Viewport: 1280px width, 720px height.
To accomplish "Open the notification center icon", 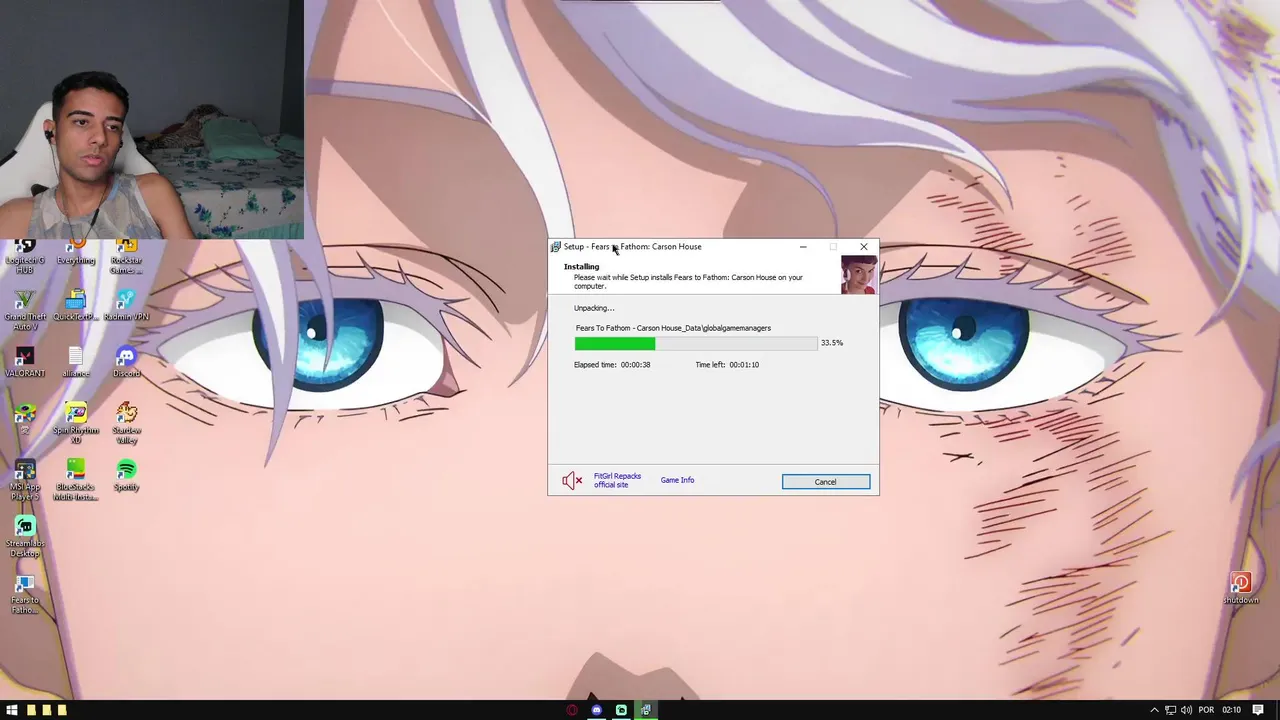I will point(1258,710).
